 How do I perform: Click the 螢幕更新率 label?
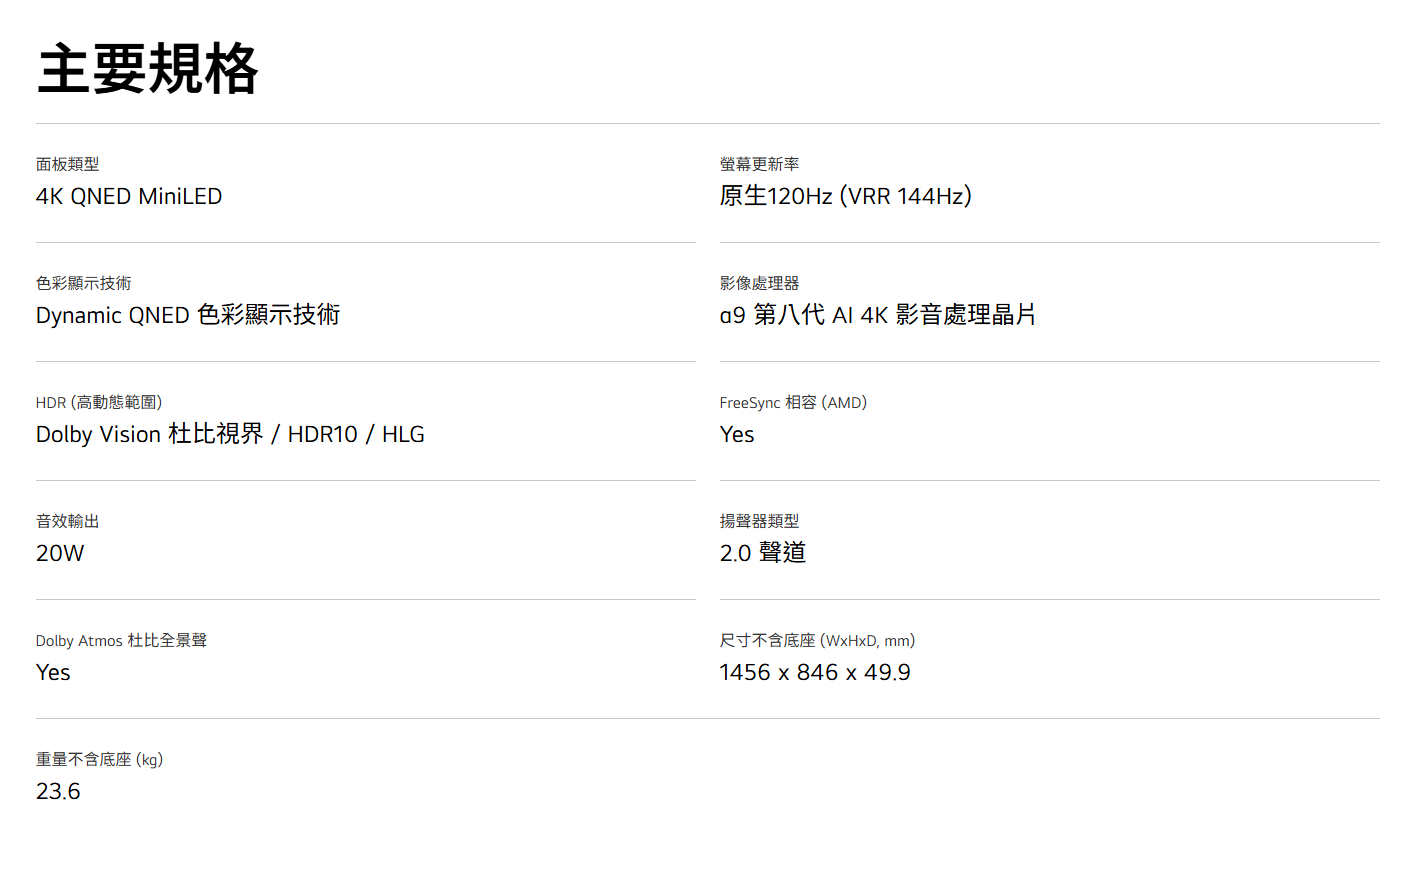click(759, 164)
